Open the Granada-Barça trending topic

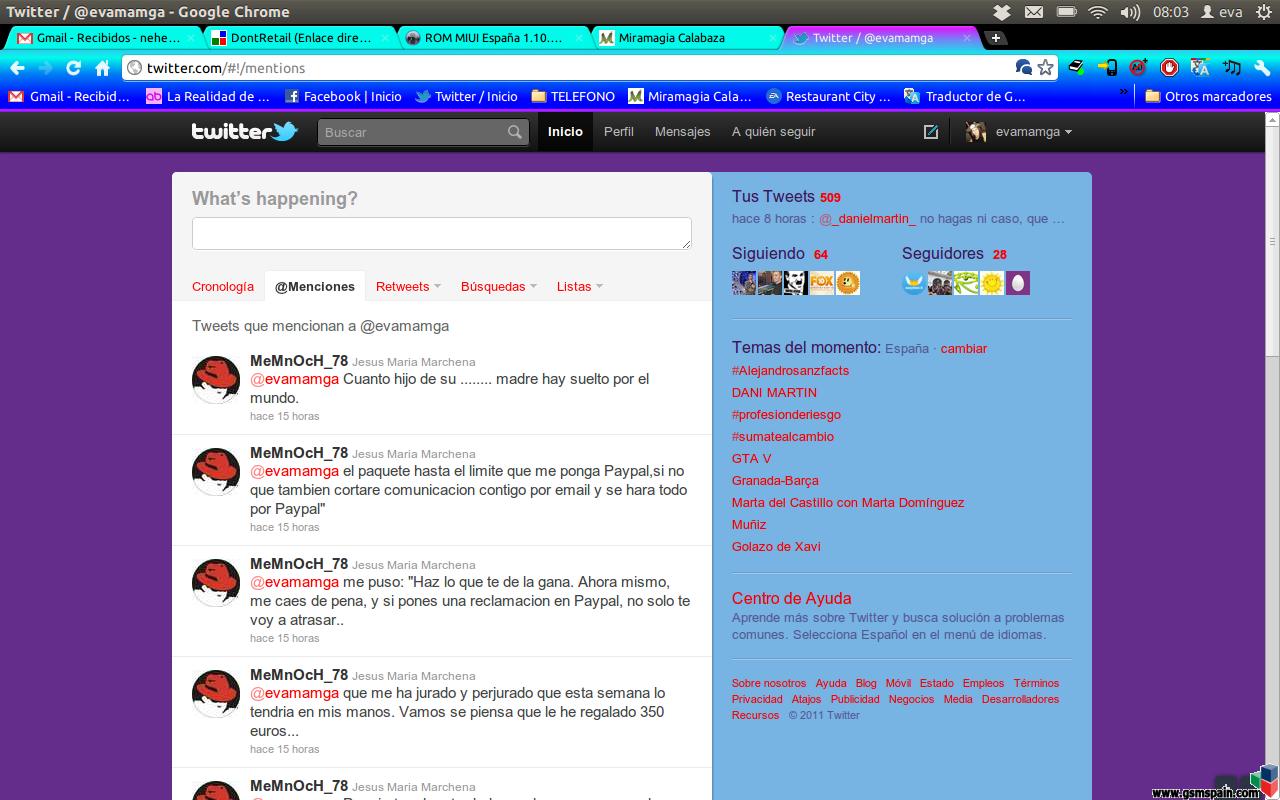click(x=775, y=481)
